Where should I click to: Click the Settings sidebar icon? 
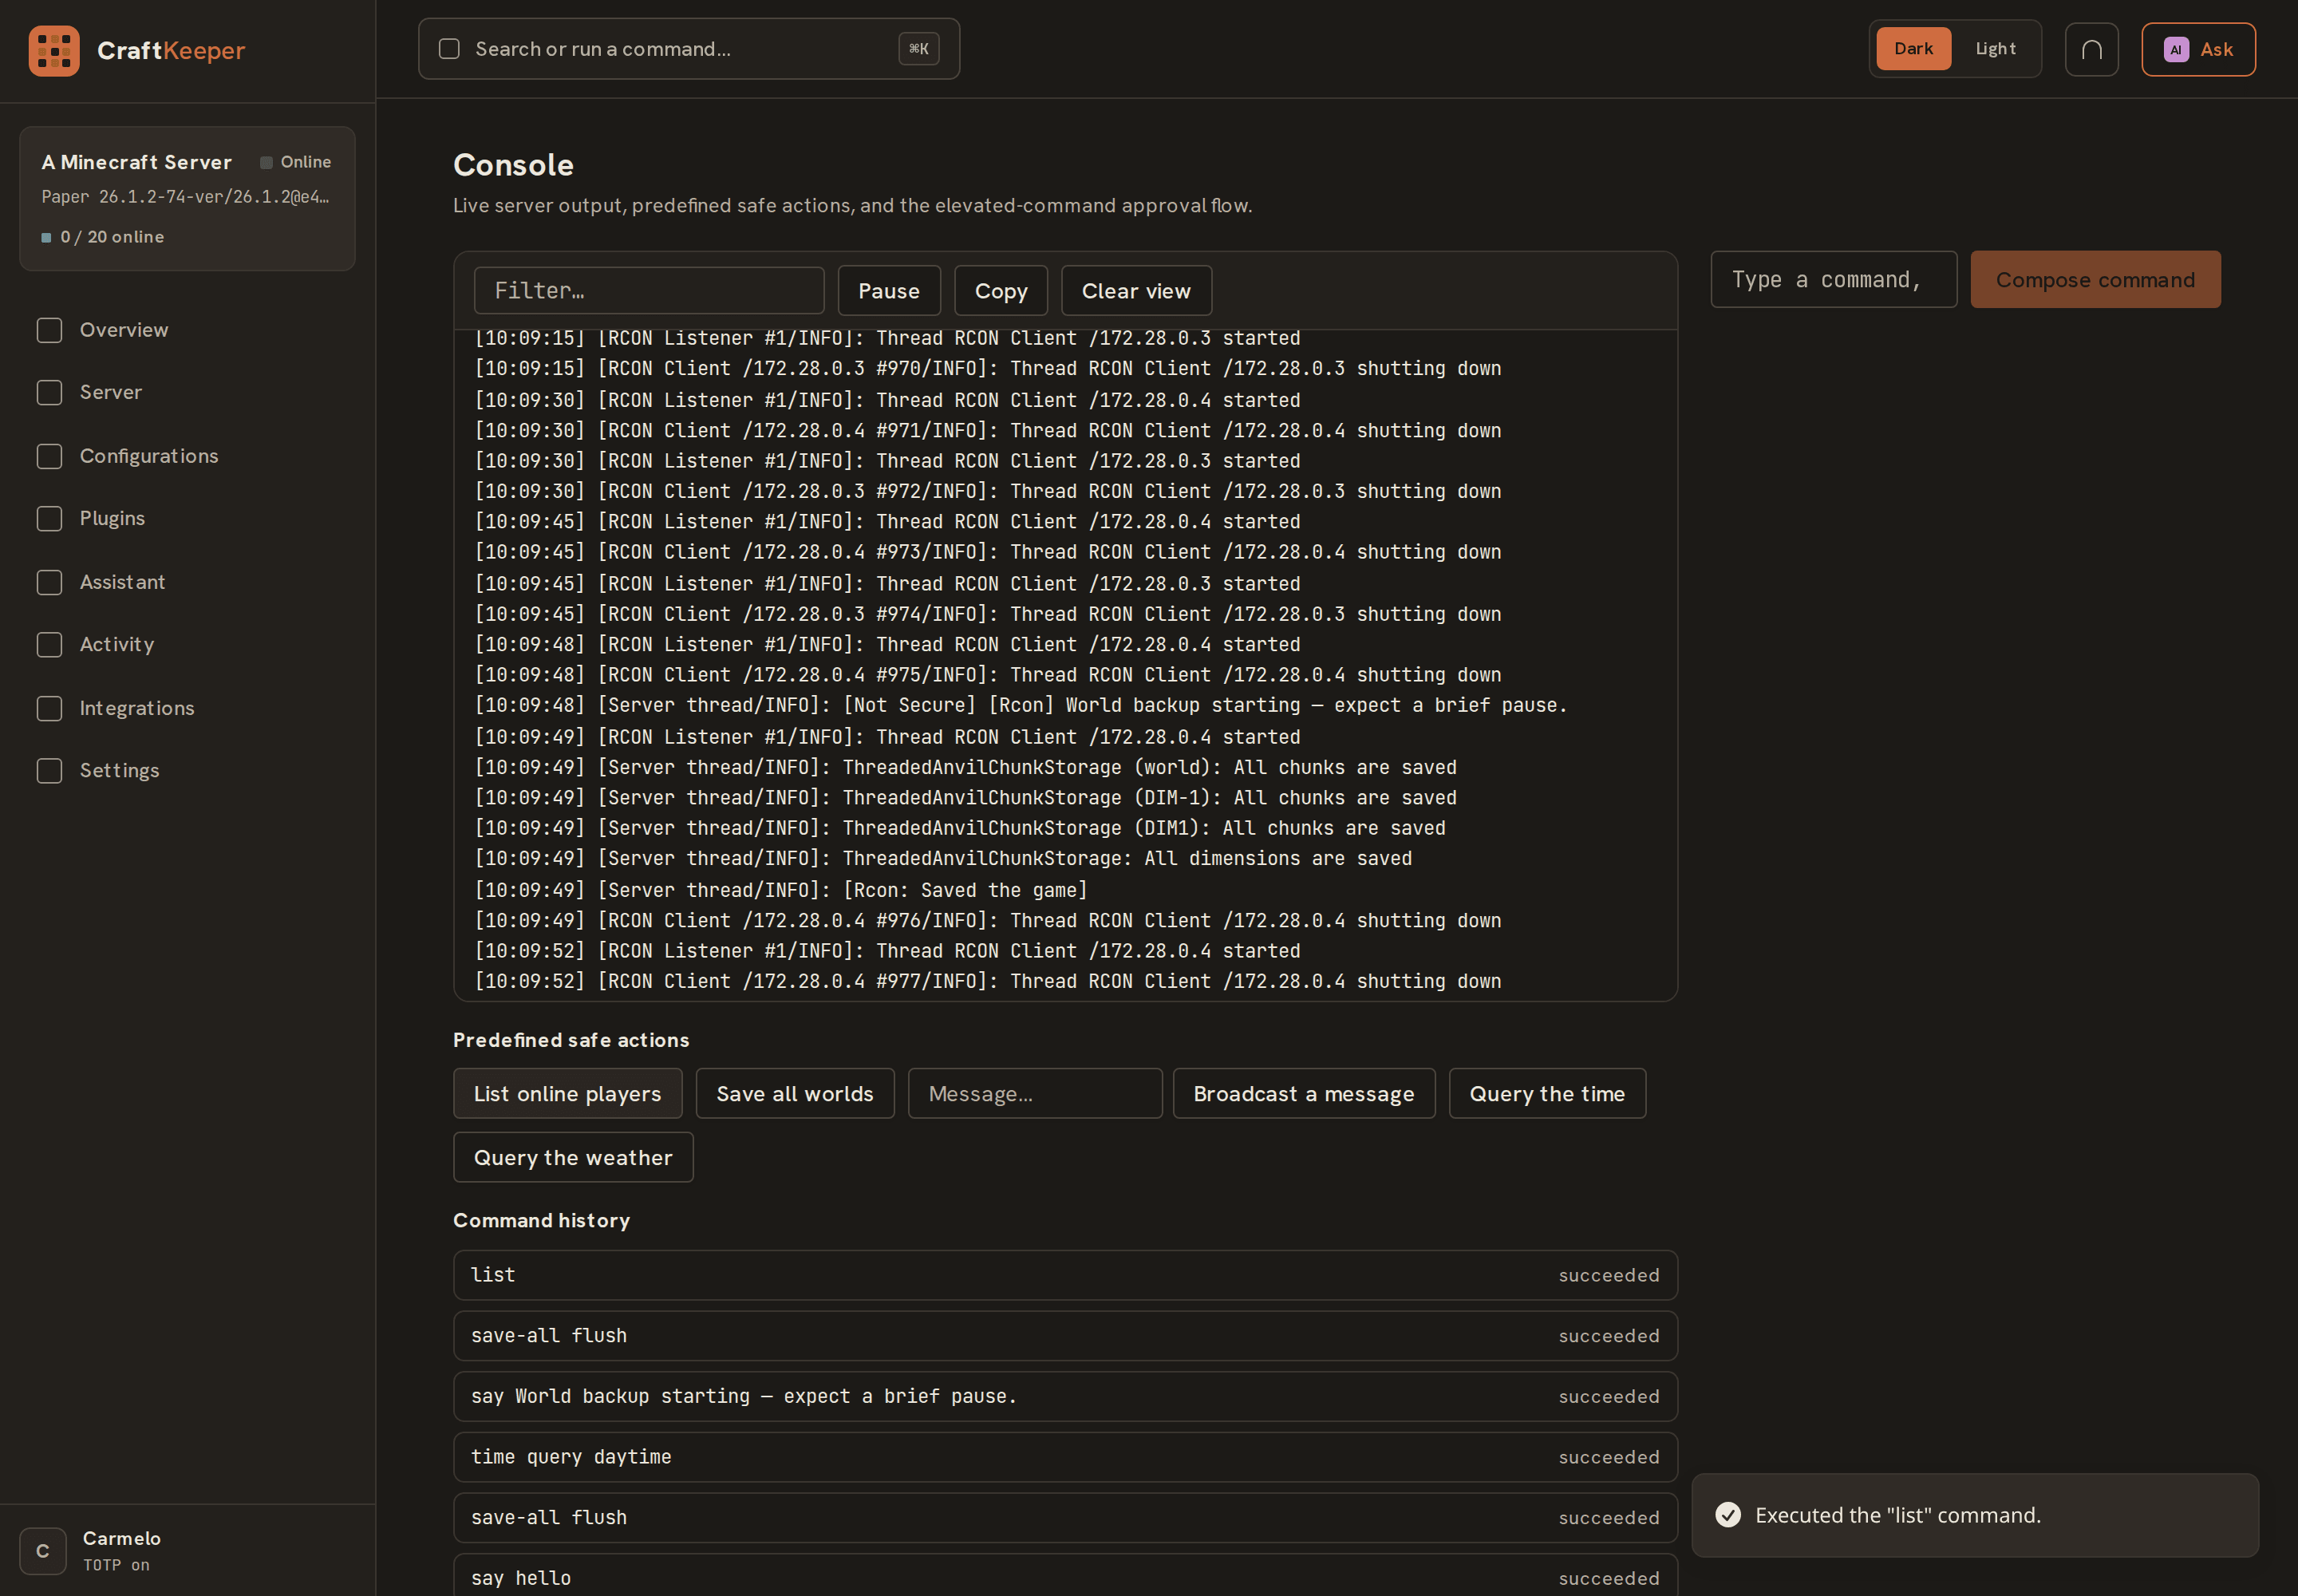49,770
